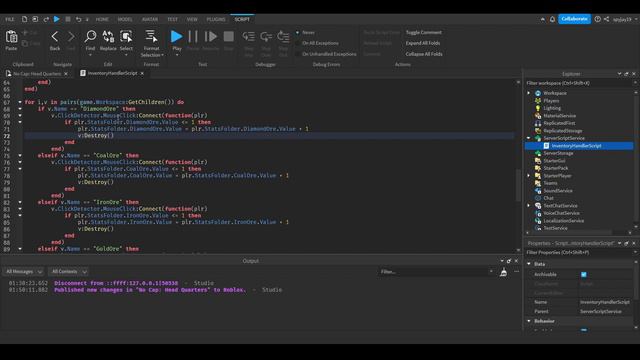This screenshot has height=360, width=640.
Task: Click the undo arrow in quick access bar
Action: click(78, 19)
